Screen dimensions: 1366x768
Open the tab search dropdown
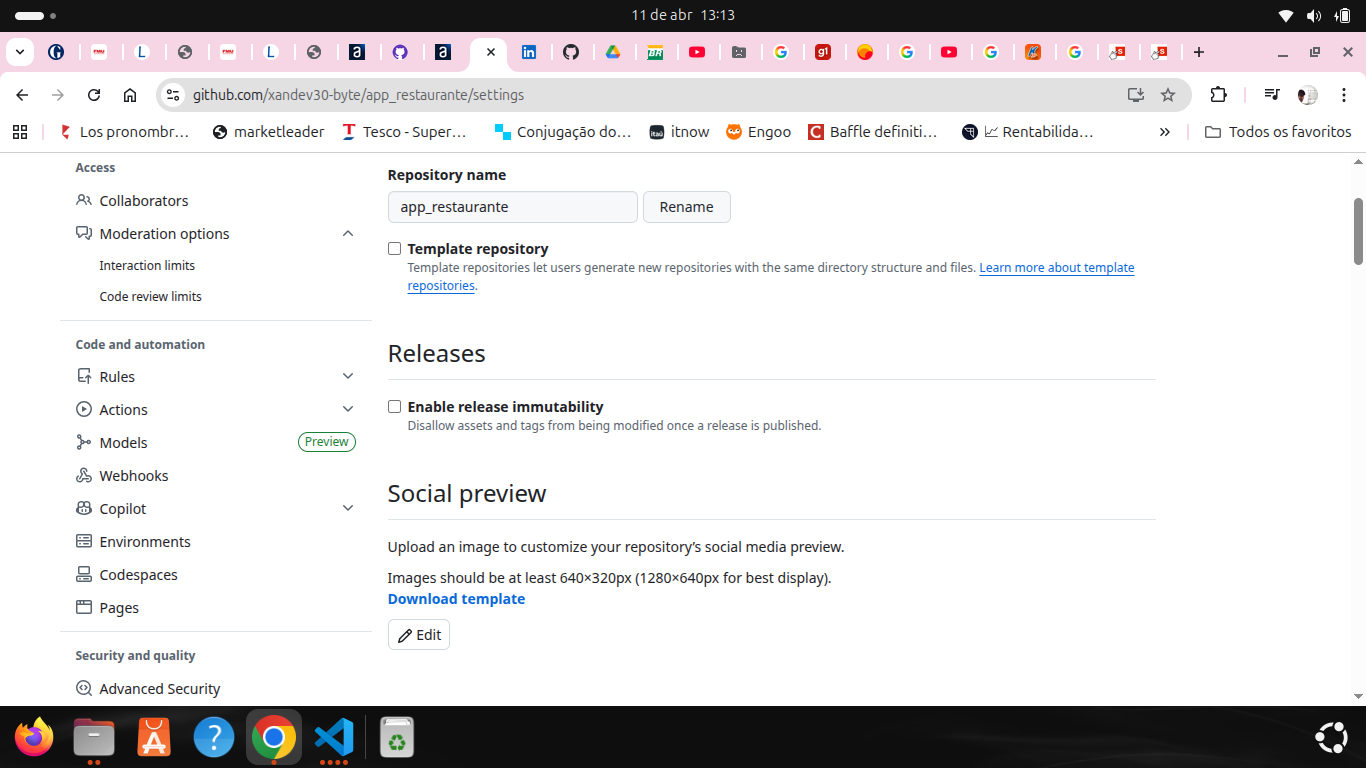point(20,52)
